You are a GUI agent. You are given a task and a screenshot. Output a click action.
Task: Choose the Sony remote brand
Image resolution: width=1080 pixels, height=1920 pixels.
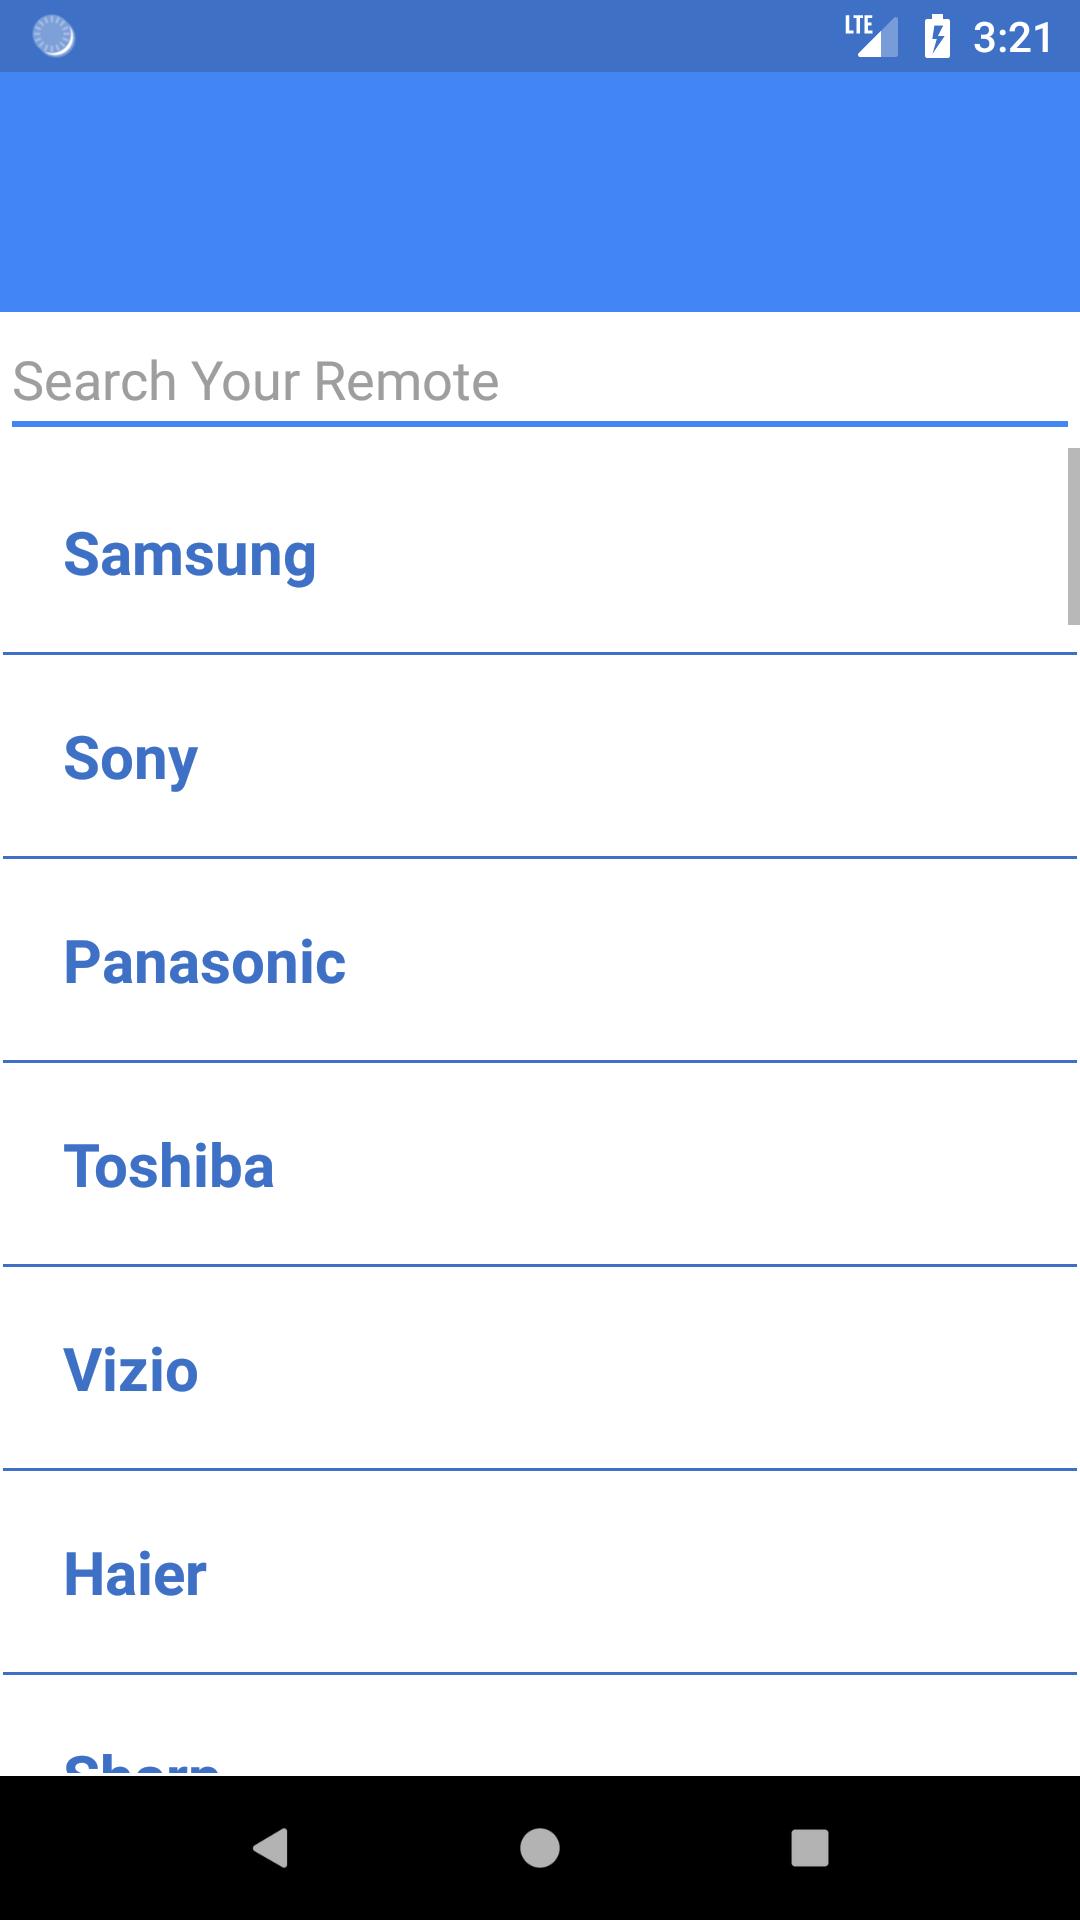pyautogui.click(x=131, y=758)
